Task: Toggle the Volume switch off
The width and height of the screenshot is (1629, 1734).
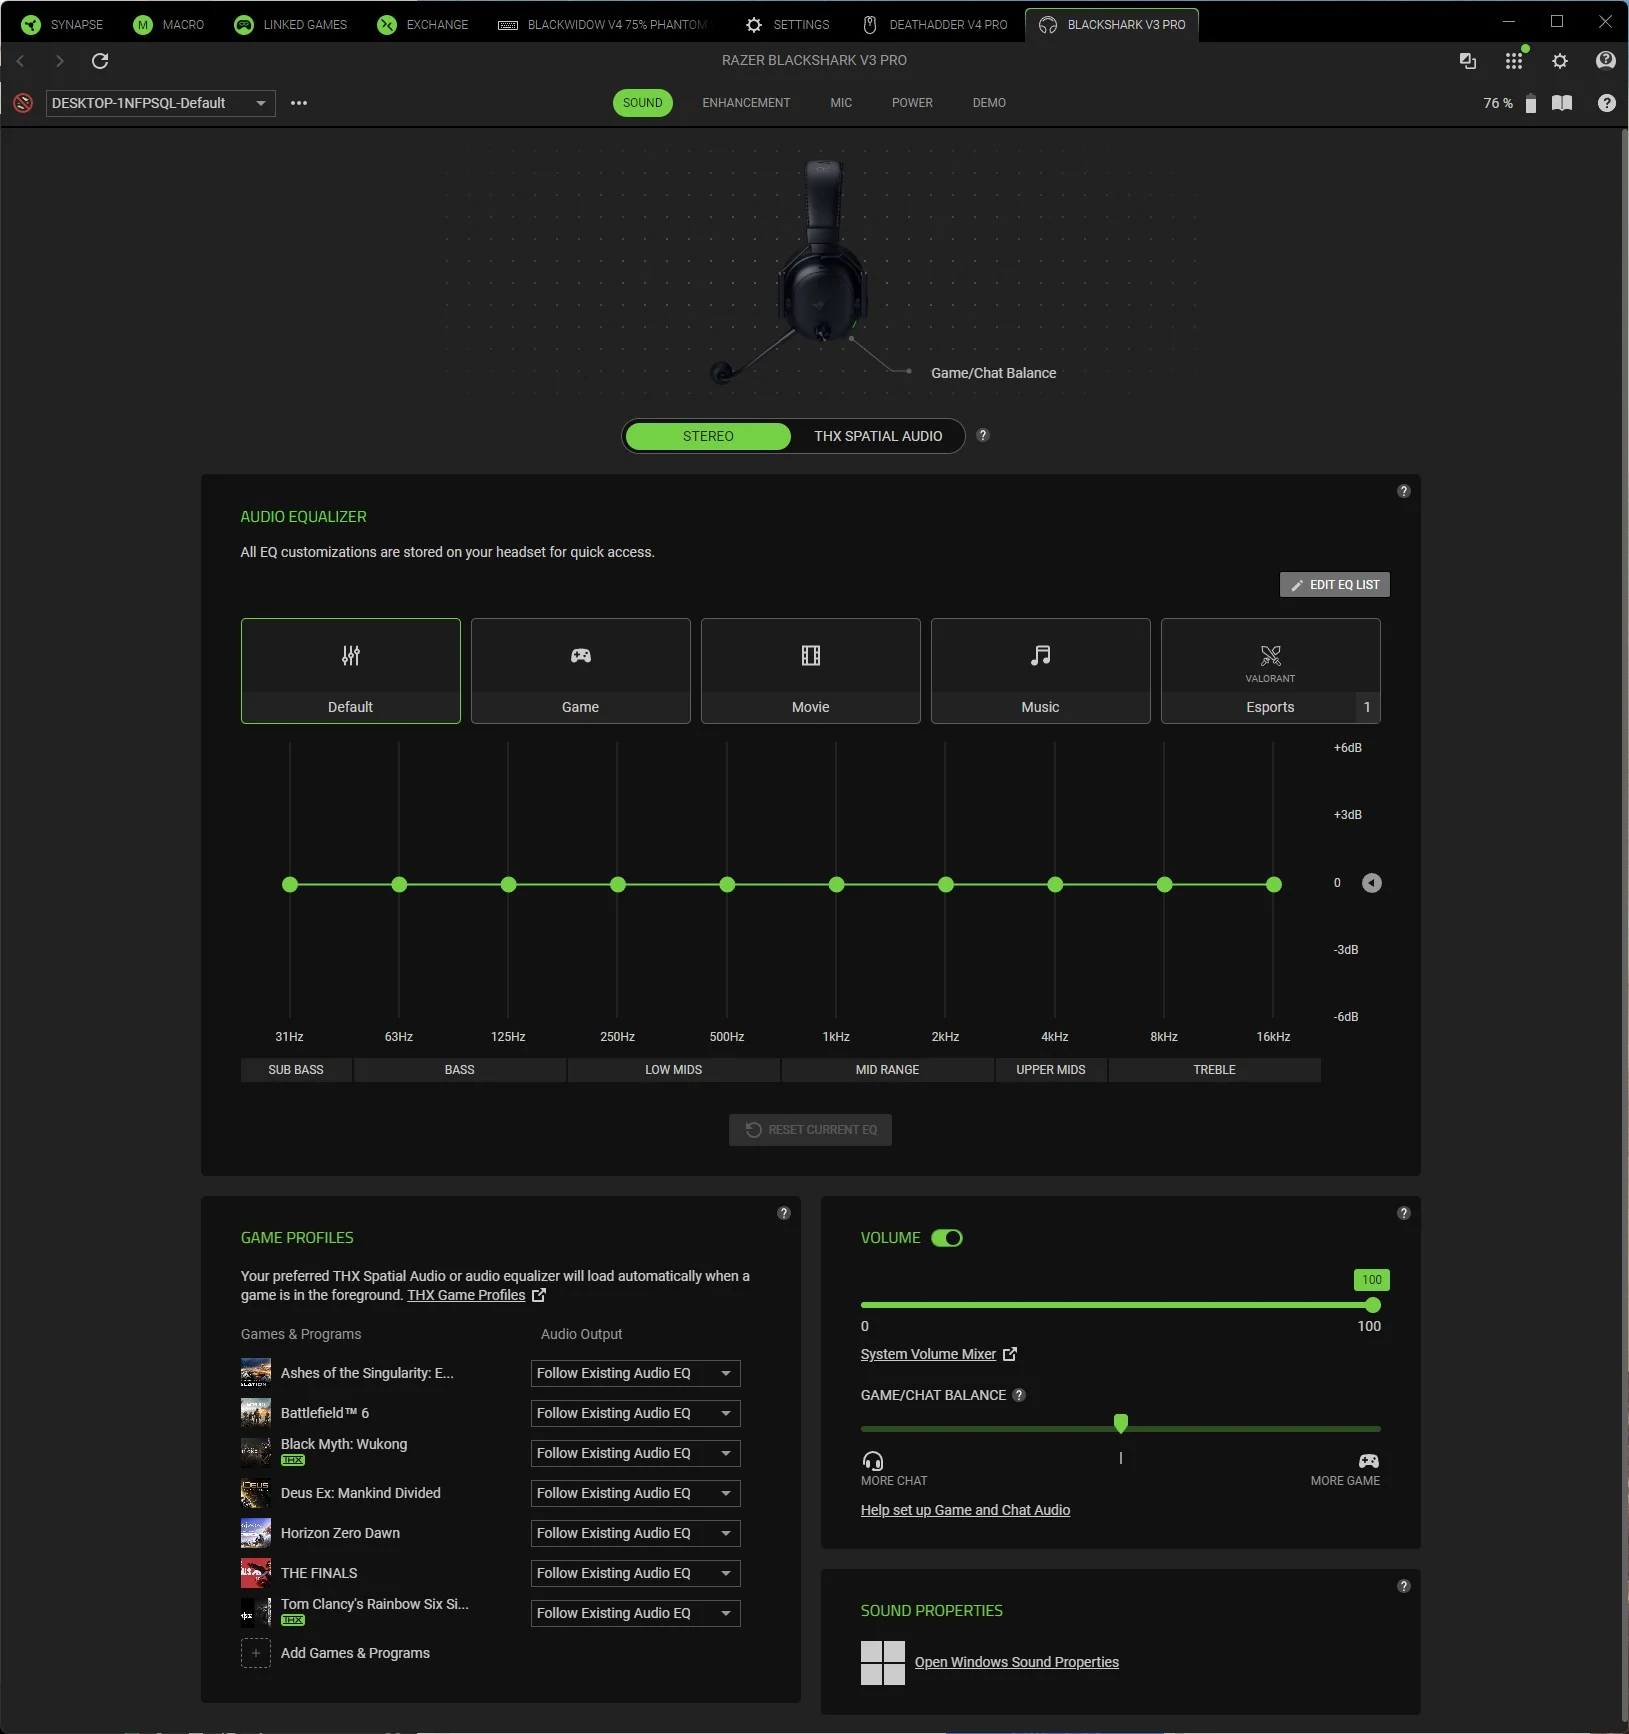Action: 946,1238
